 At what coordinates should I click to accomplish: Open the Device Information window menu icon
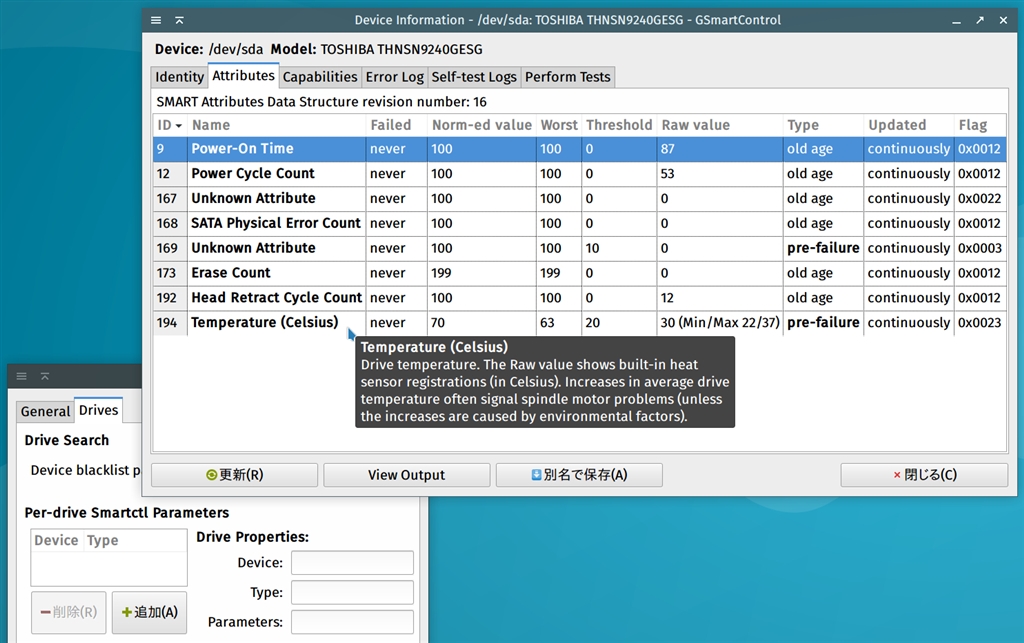(155, 20)
